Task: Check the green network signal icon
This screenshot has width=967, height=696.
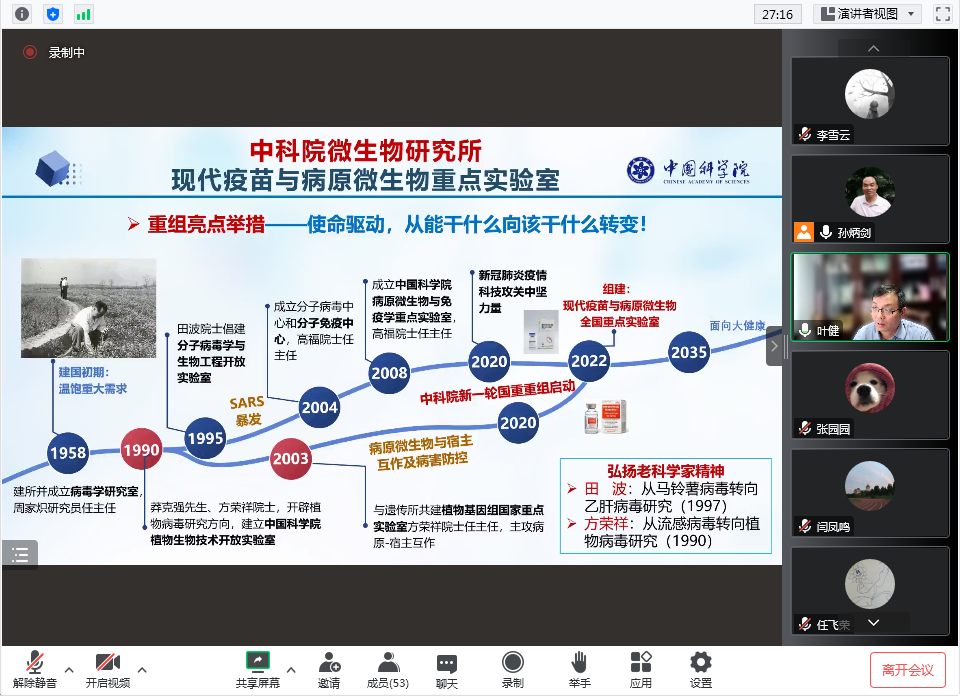Action: [83, 14]
